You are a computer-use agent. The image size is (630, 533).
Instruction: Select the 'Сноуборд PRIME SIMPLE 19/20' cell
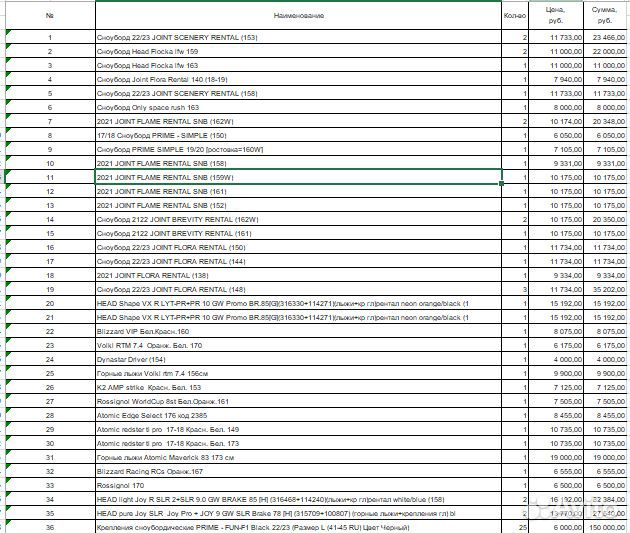(x=298, y=148)
